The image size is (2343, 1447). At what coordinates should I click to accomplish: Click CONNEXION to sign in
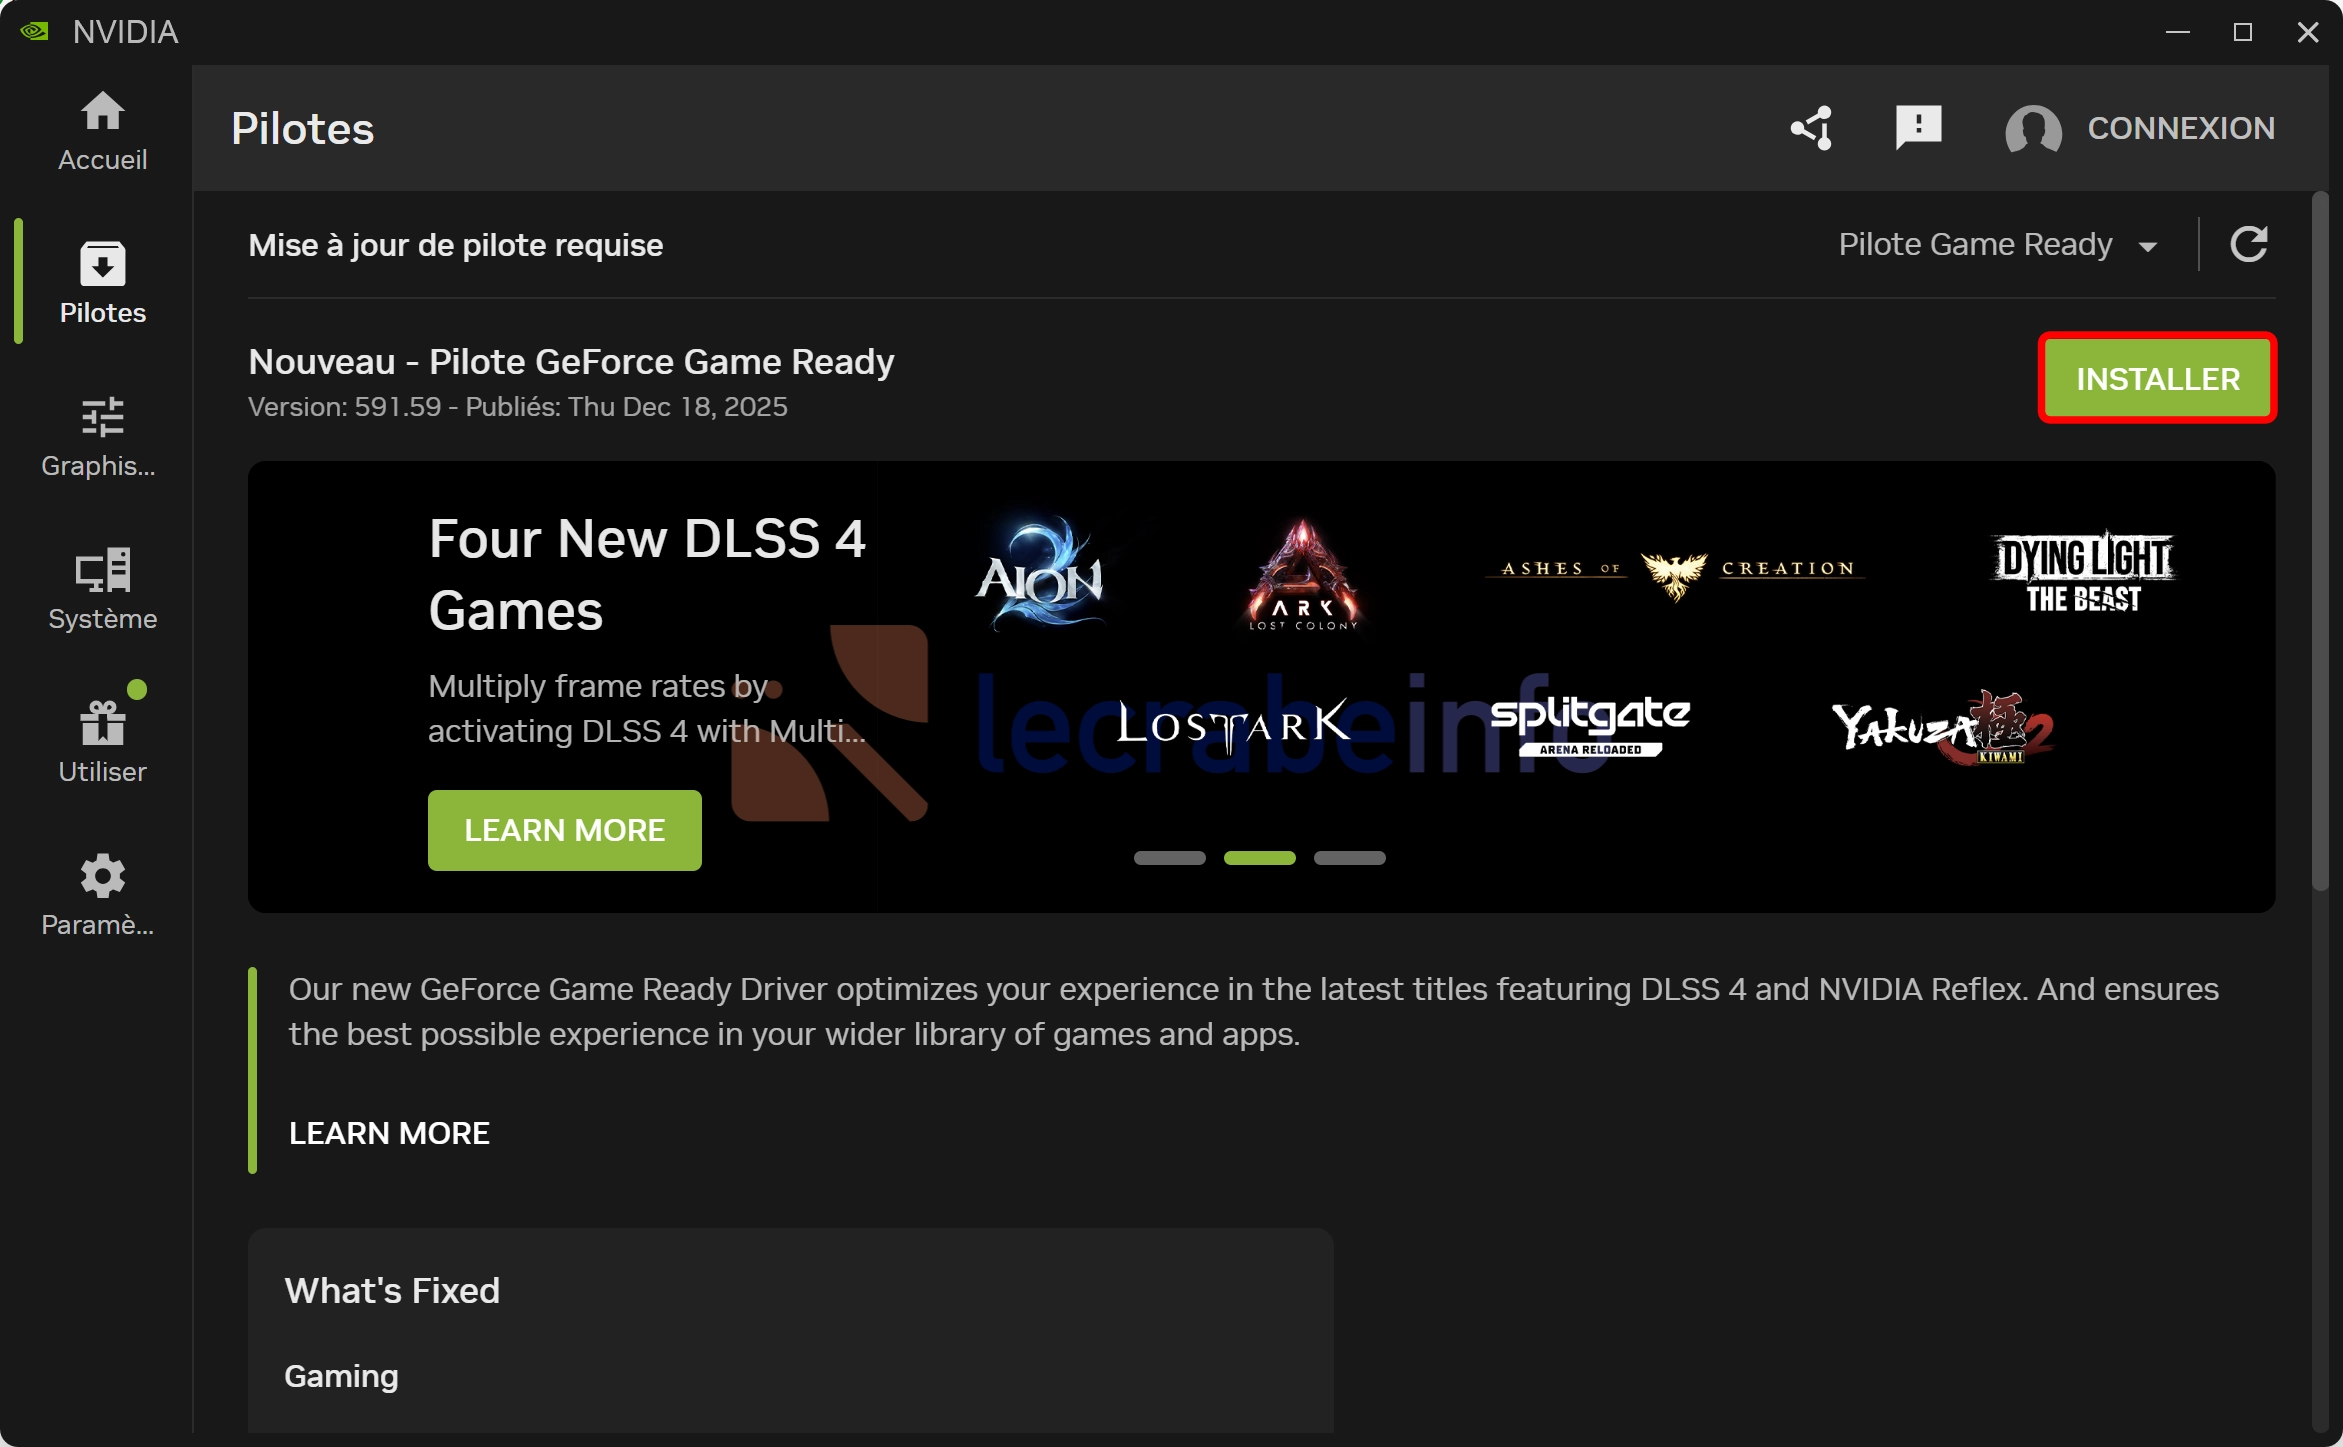[x=2180, y=128]
